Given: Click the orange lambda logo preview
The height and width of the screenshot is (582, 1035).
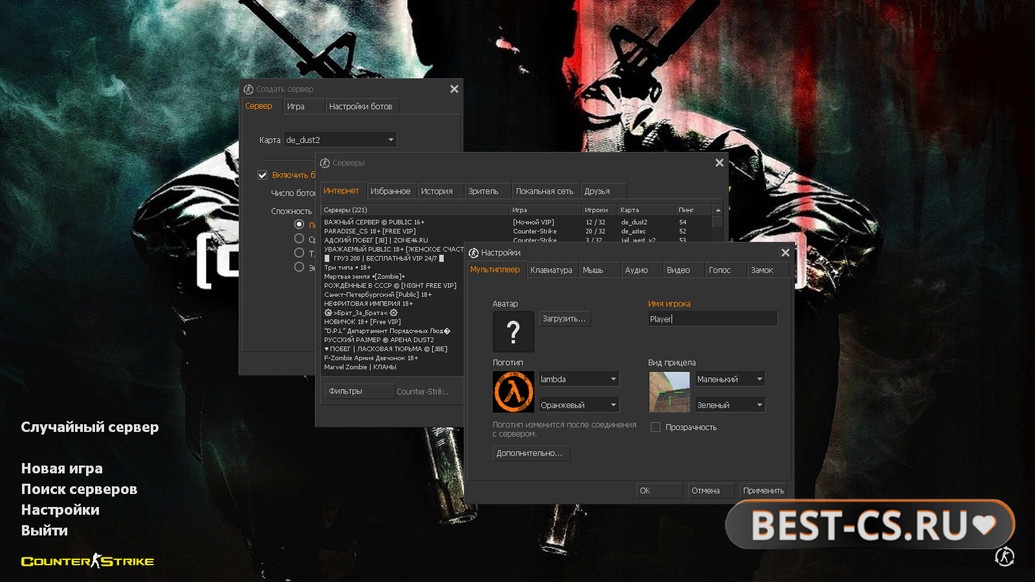Looking at the screenshot, I should click(513, 391).
